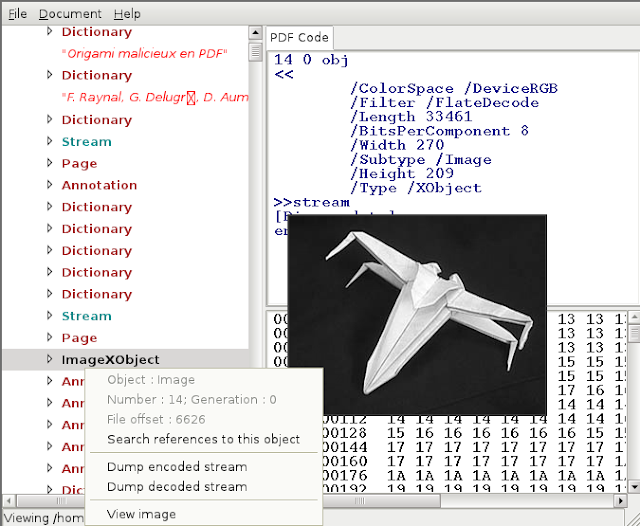640x526 pixels.
Task: Expand the topmost Dictionary node above 'Origami malicieux'
Action: (x=49, y=31)
